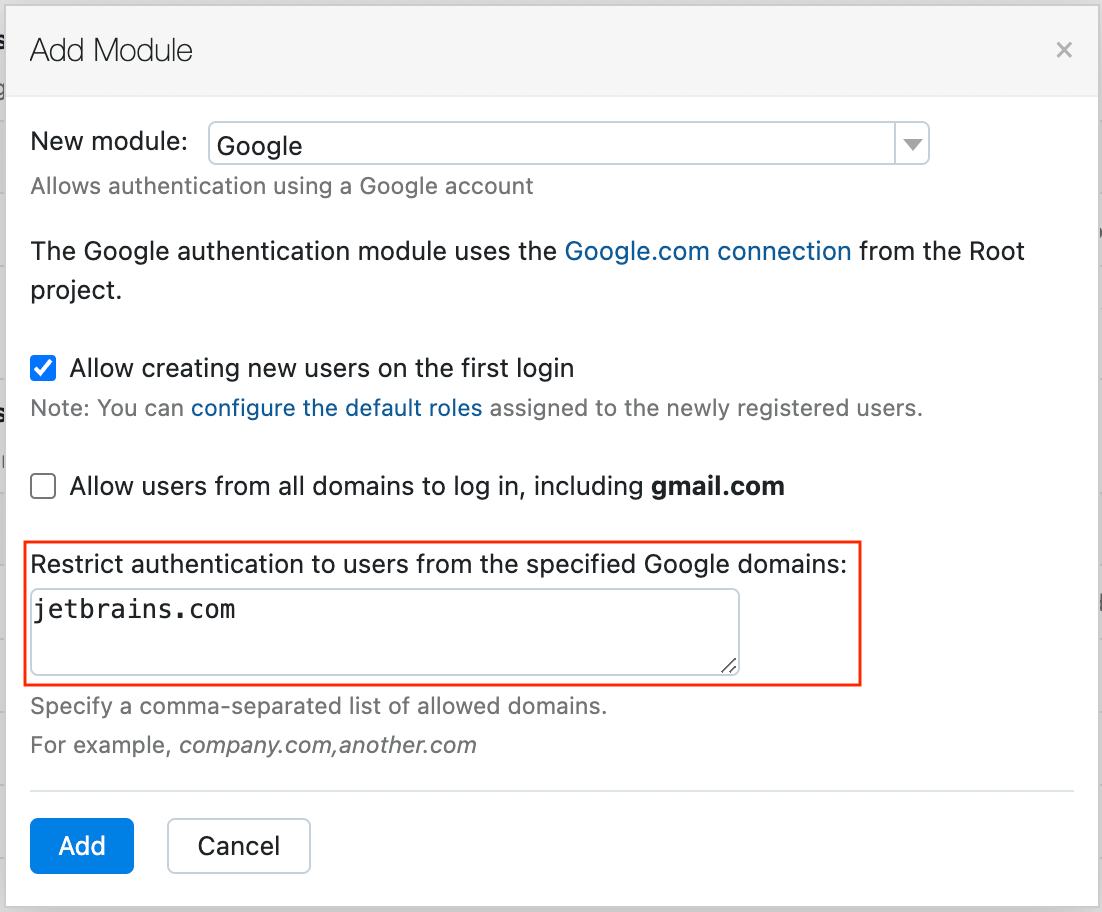Click the 'Allow creating new users on the first login' label

tap(321, 368)
